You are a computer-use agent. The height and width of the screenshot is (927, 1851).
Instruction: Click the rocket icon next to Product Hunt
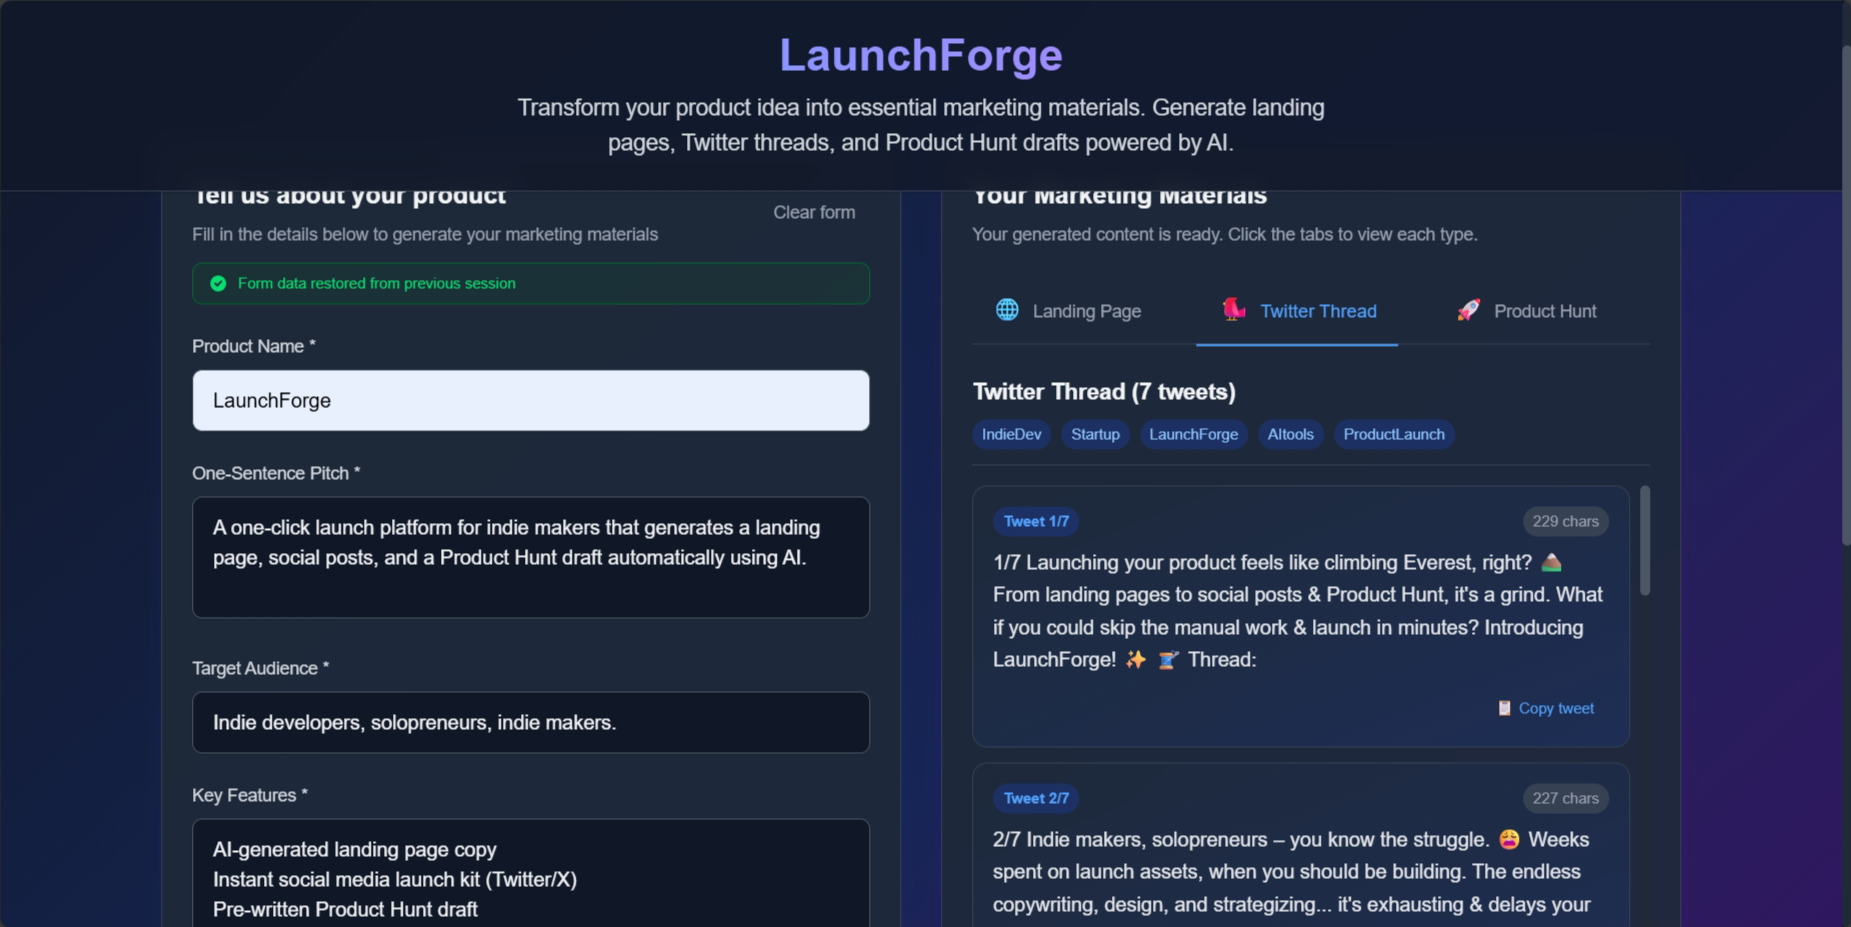[1467, 310]
